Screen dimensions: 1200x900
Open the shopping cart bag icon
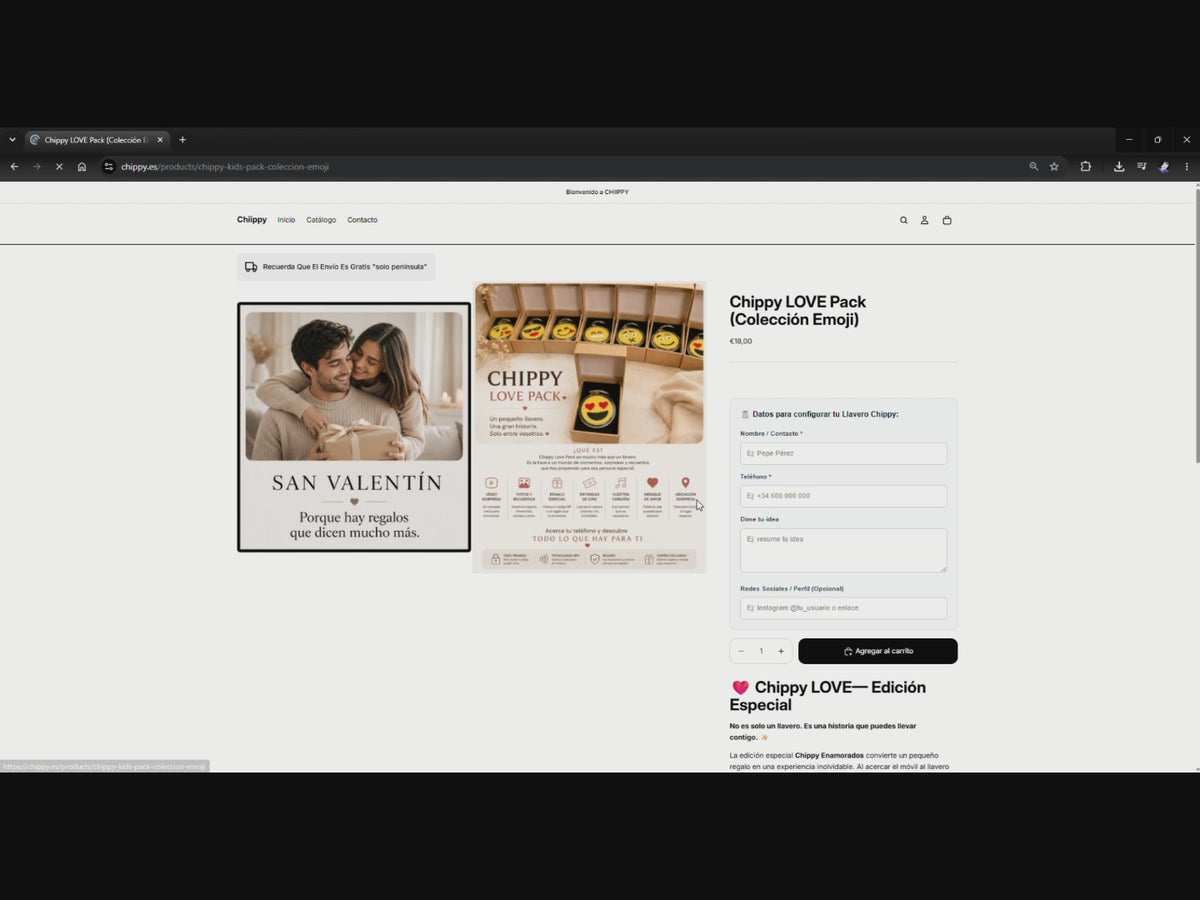[x=947, y=220]
